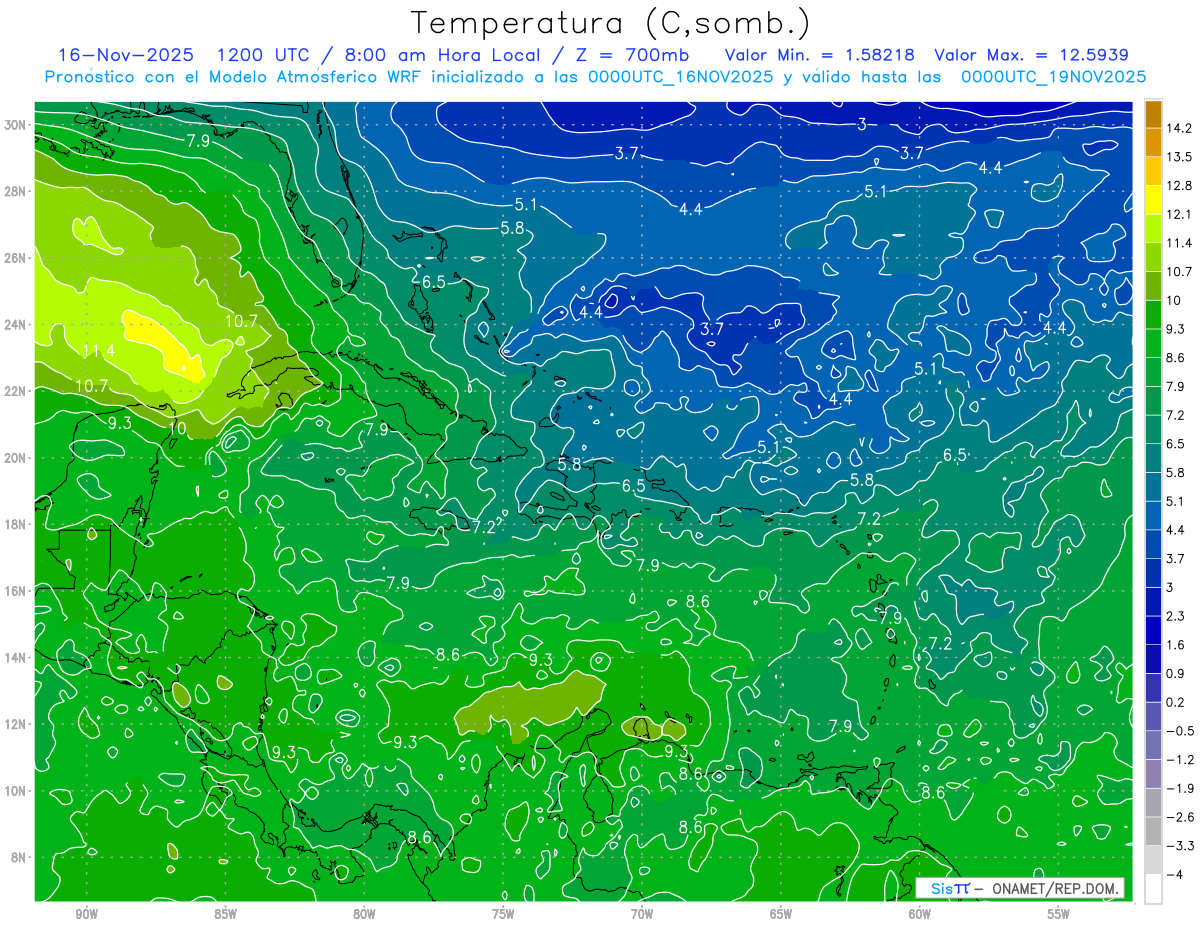The image size is (1200, 927).
Task: Click the "80W" longitude axis label
Action: click(364, 915)
